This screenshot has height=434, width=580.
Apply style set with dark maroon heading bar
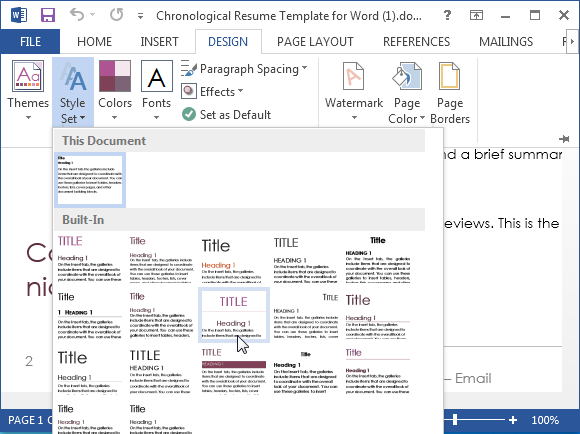coord(233,370)
